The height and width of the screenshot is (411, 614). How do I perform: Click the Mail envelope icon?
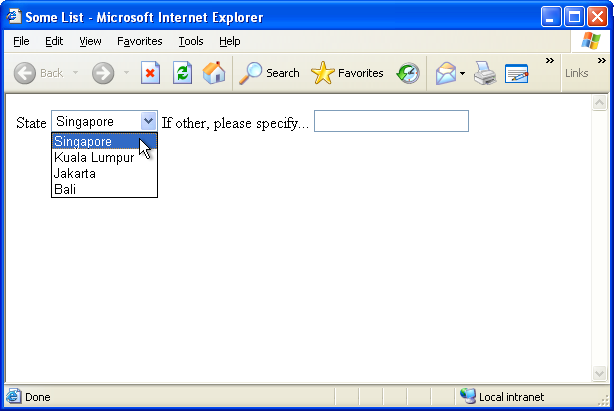[x=446, y=73]
